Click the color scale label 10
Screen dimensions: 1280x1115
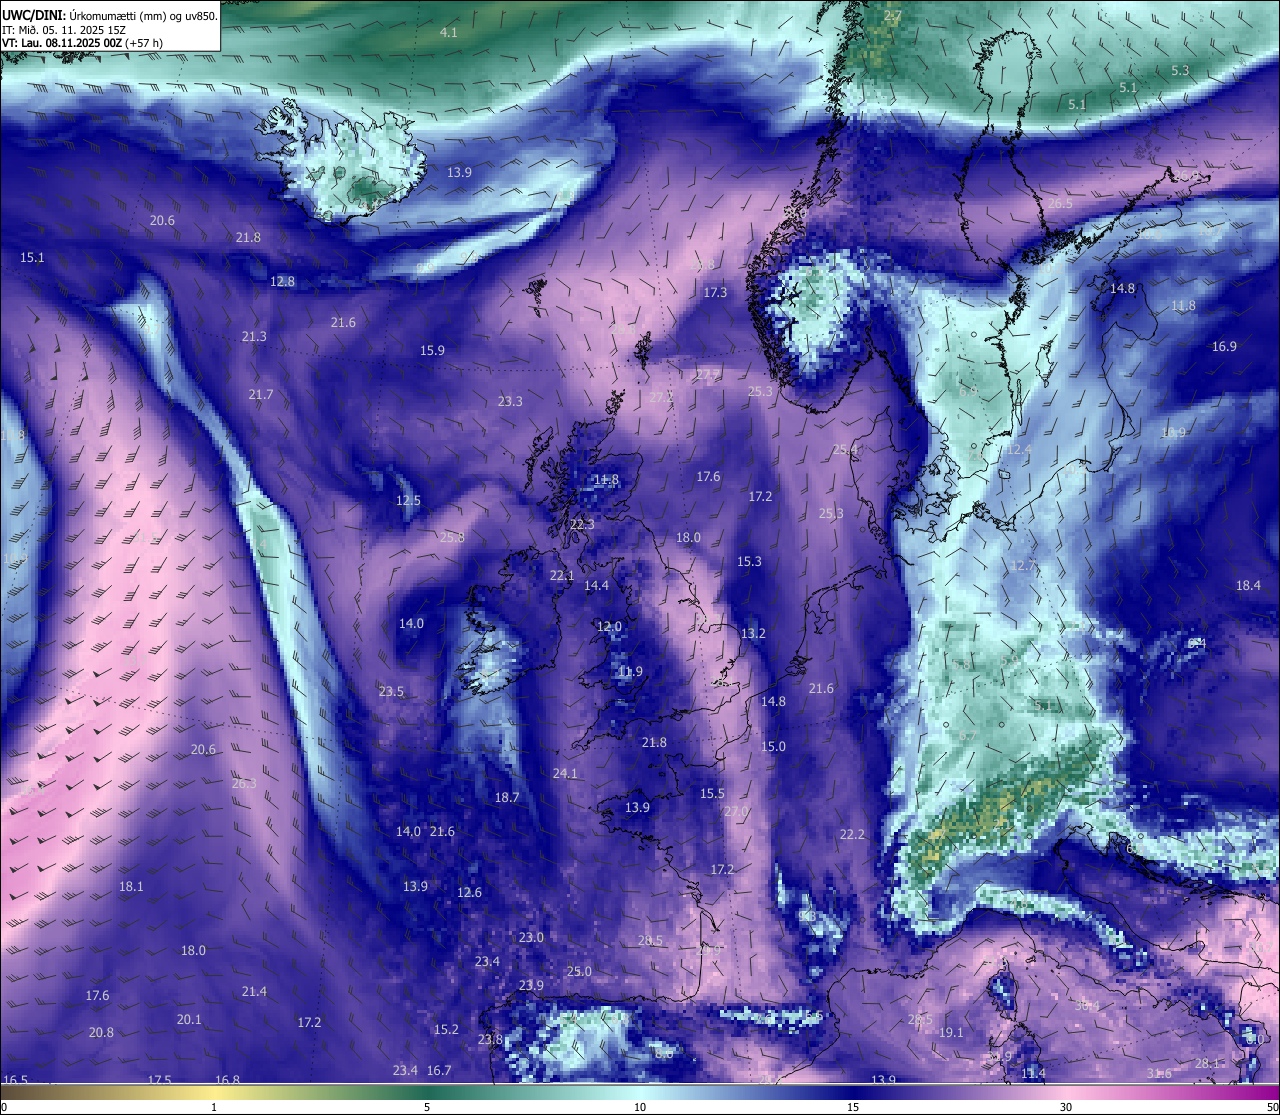(640, 1107)
